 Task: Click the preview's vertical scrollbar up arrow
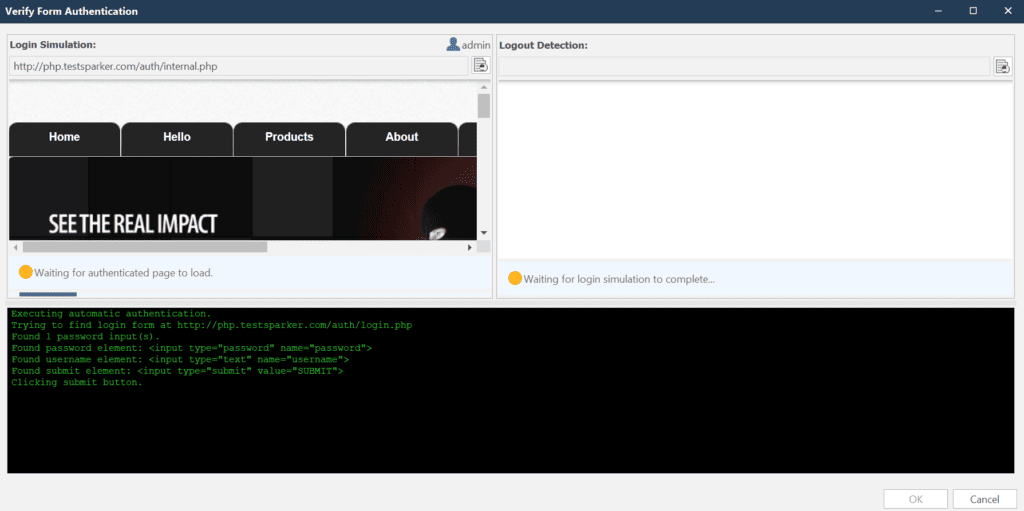484,88
